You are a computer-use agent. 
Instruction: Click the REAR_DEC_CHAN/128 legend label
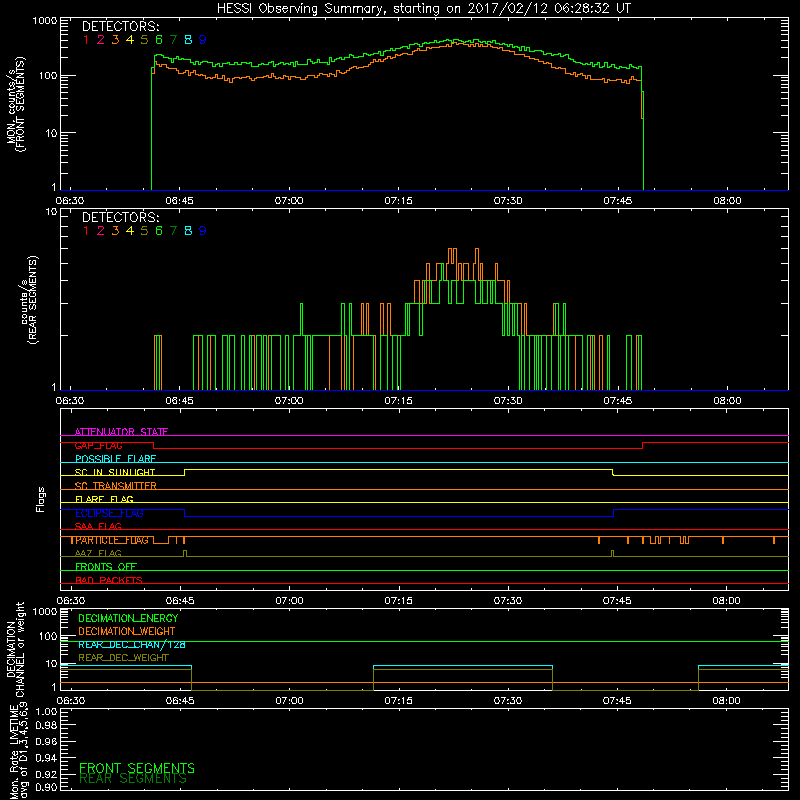point(132,645)
